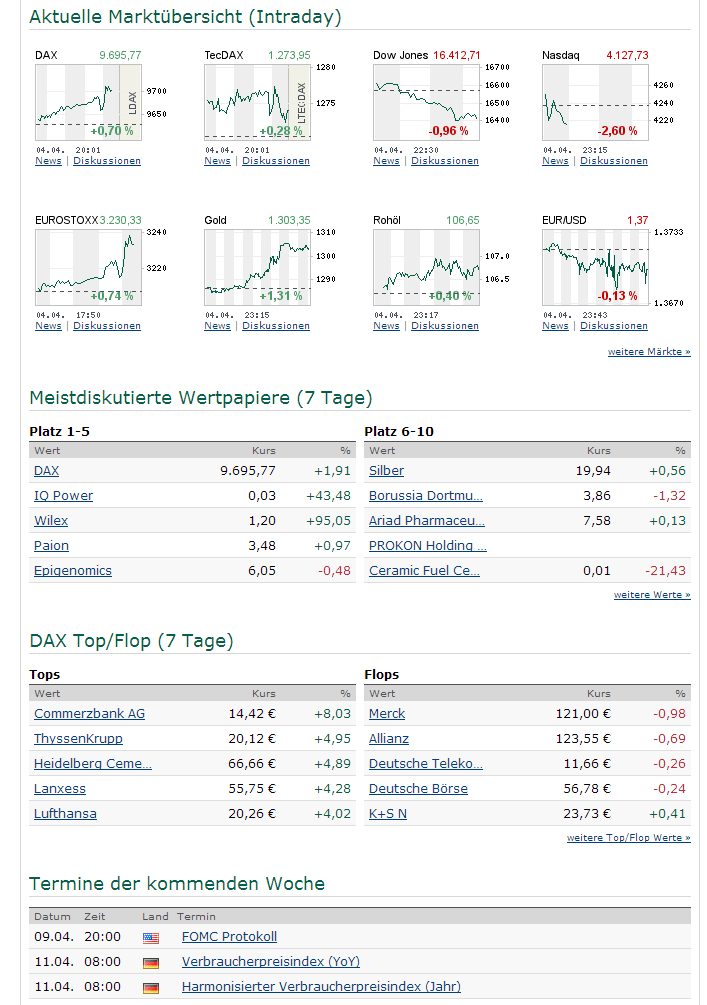
Task: Open Silber security link
Action: (387, 470)
